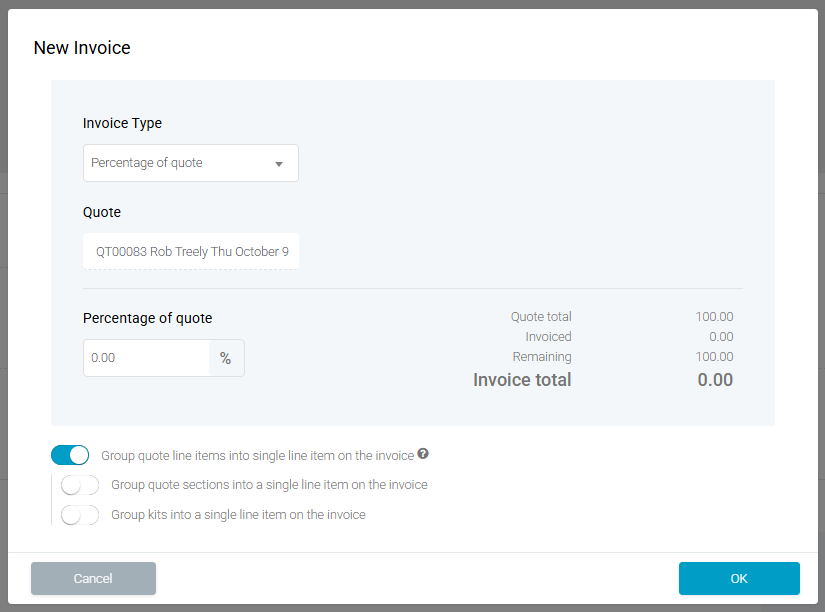Focus the percentage of quote input field
Screen dimensions: 825x612
[x=146, y=358]
